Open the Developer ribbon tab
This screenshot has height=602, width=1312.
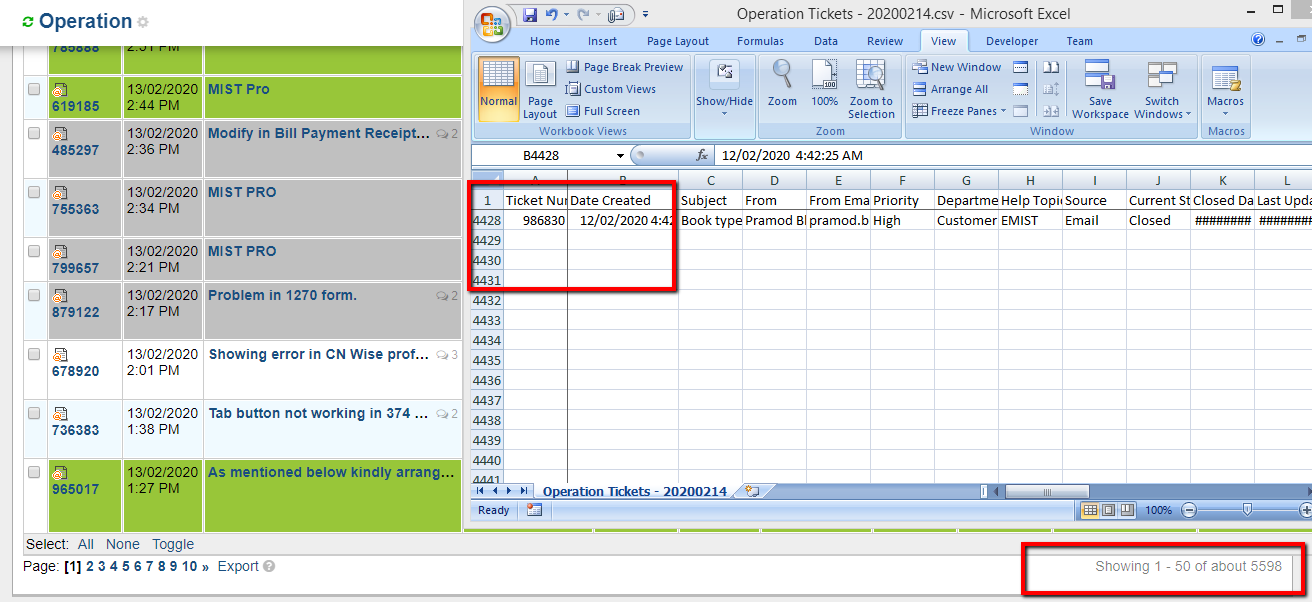tap(1011, 41)
